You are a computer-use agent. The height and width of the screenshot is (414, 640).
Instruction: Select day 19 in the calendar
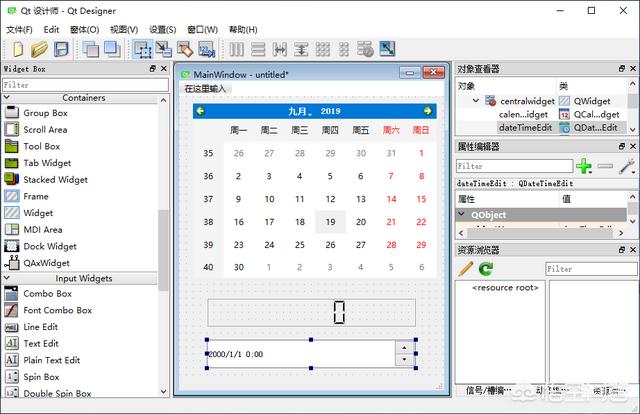point(330,222)
